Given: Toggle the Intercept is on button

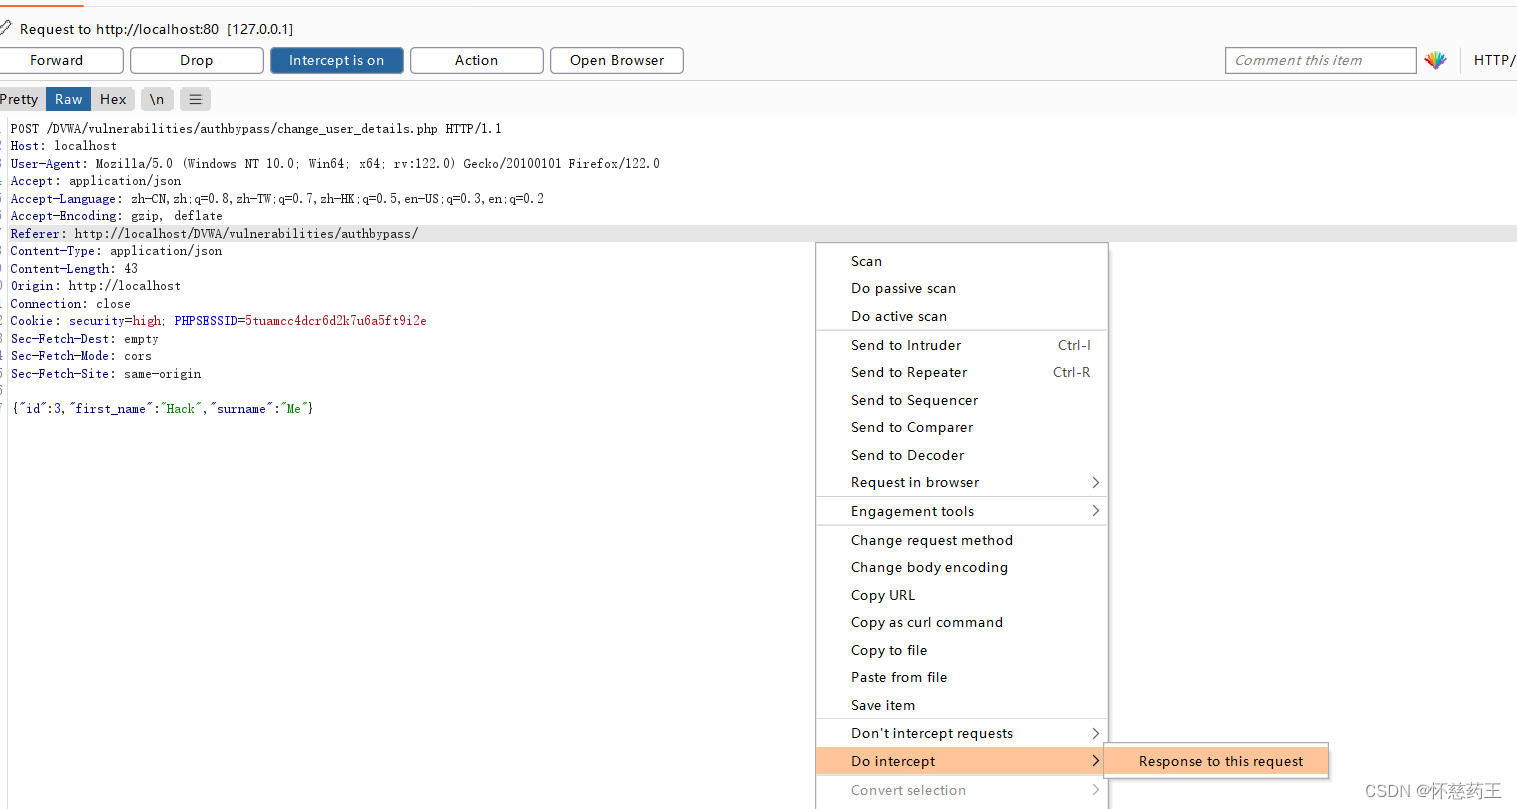Looking at the screenshot, I should (337, 60).
